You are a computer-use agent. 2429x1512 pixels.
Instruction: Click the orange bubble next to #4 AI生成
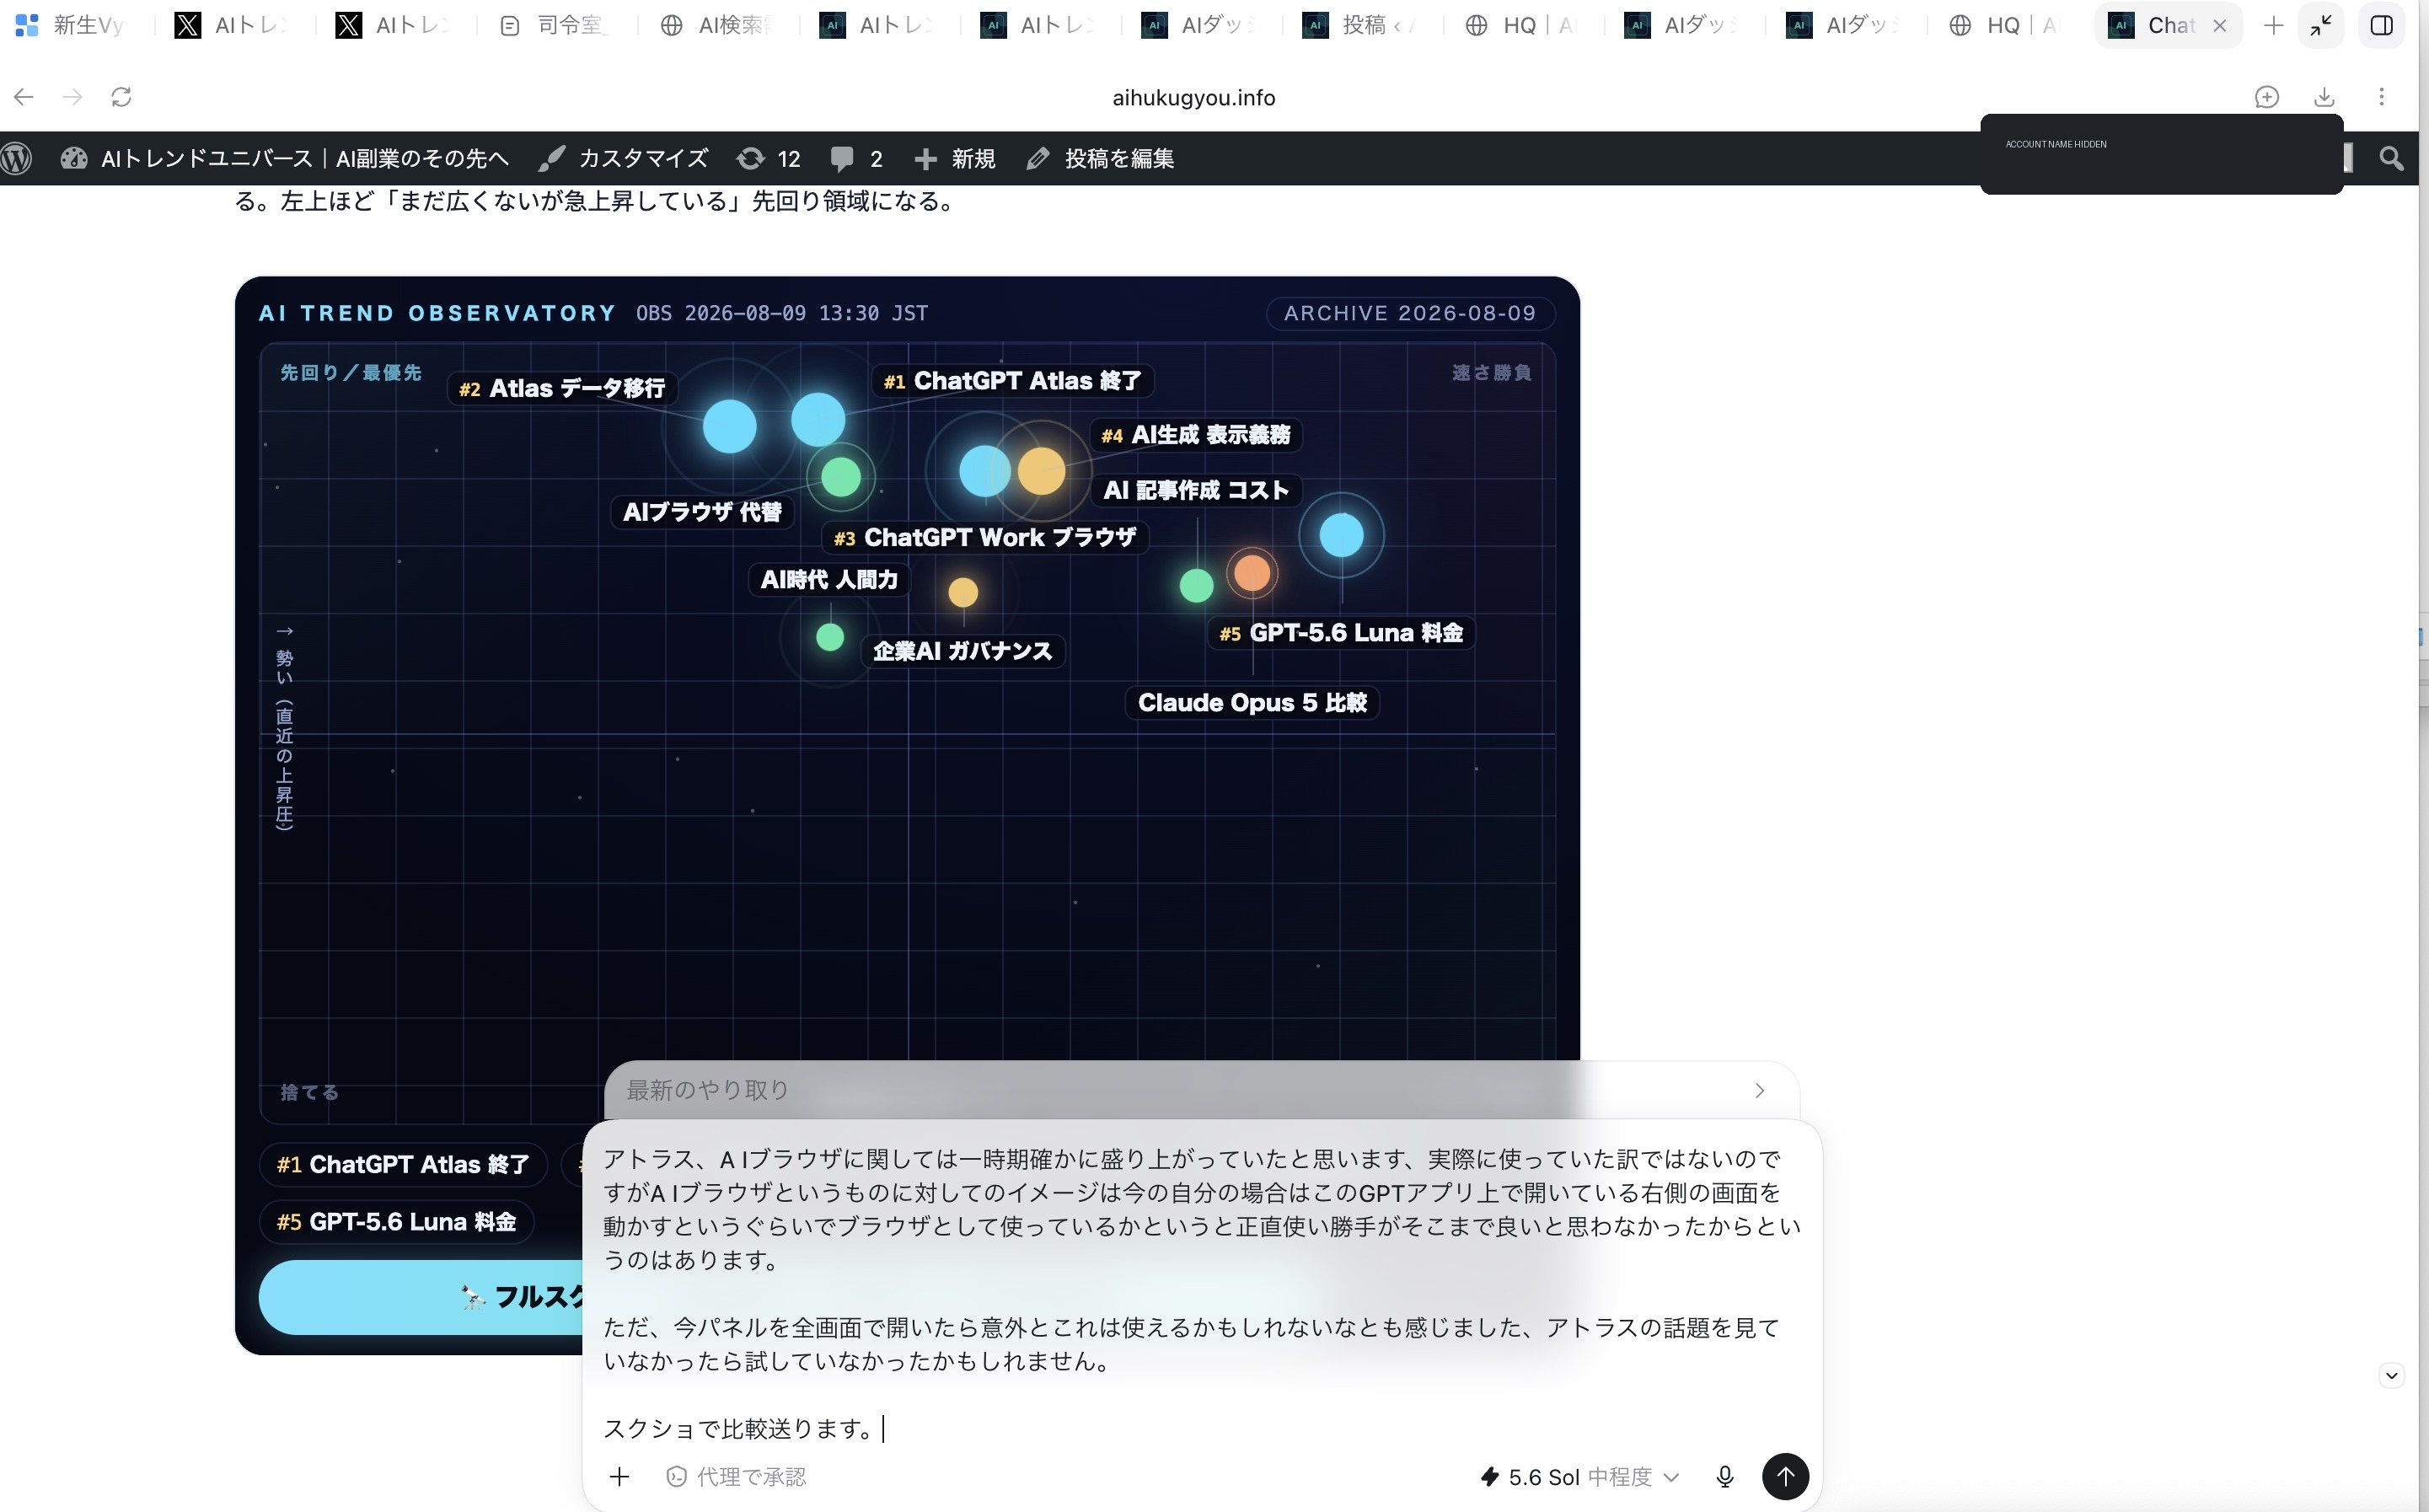click(1041, 470)
